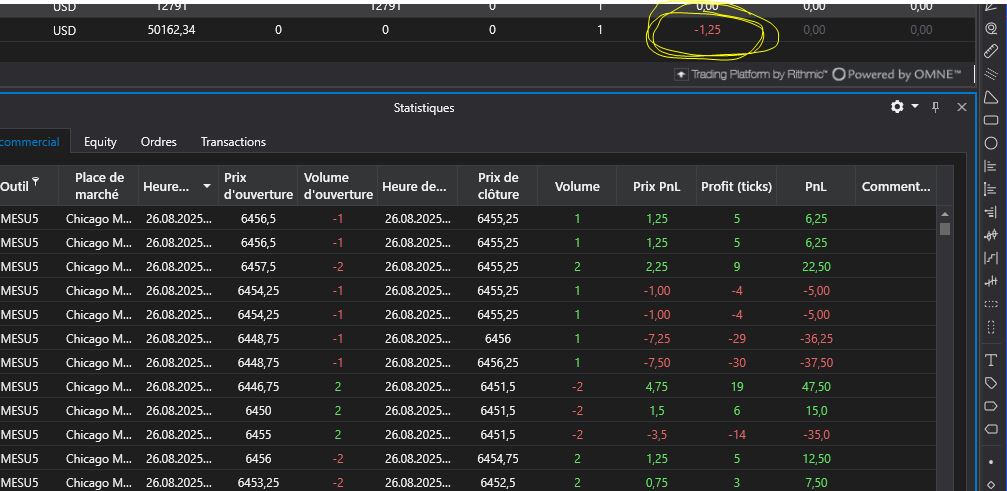The width and height of the screenshot is (1007, 491).
Task: Select the small dot marker tool
Action: pyautogui.click(x=991, y=462)
